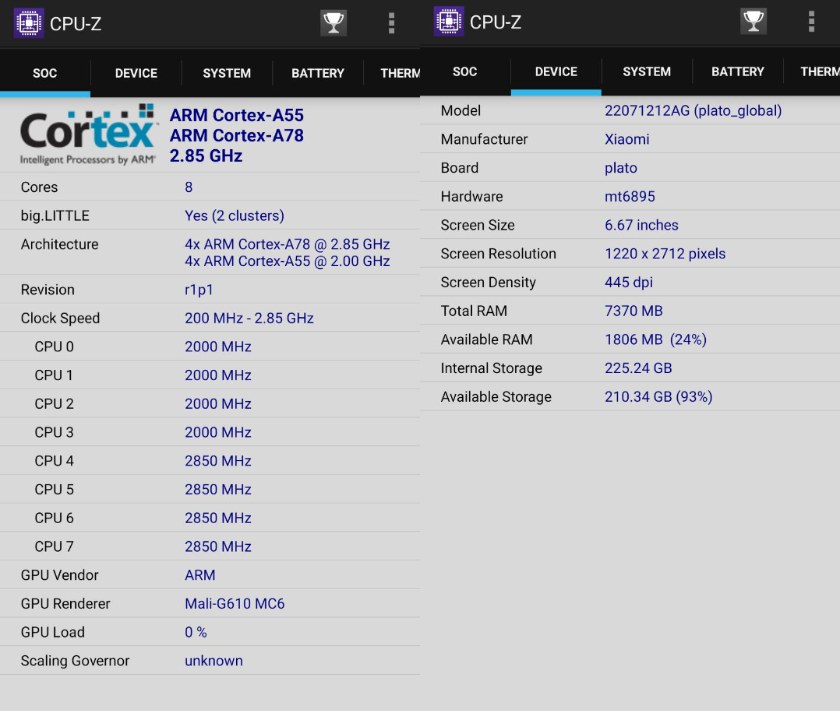Click Scaling Governor value 'unknown'
The height and width of the screenshot is (711, 840).
[214, 661]
